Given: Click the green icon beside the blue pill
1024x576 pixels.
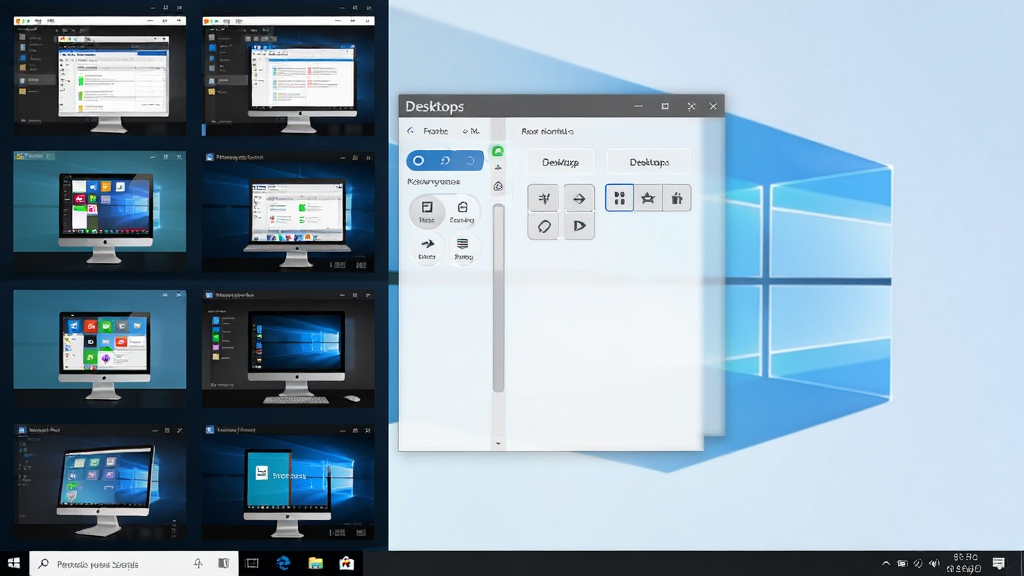Looking at the screenshot, I should pos(498,152).
